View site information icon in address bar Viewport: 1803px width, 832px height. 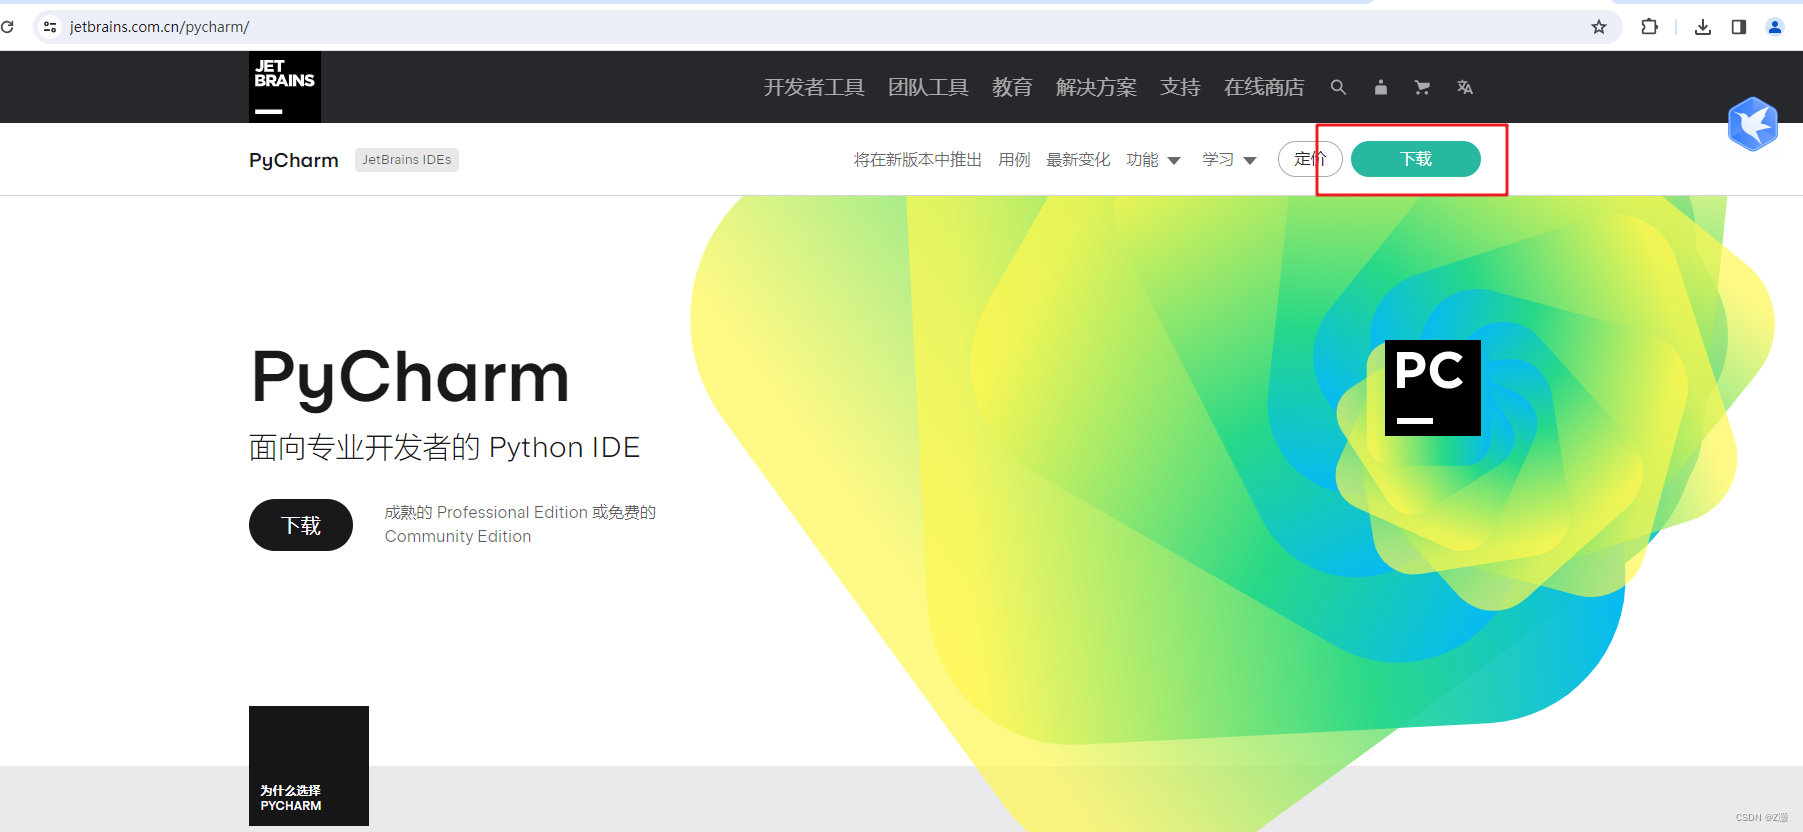point(50,27)
